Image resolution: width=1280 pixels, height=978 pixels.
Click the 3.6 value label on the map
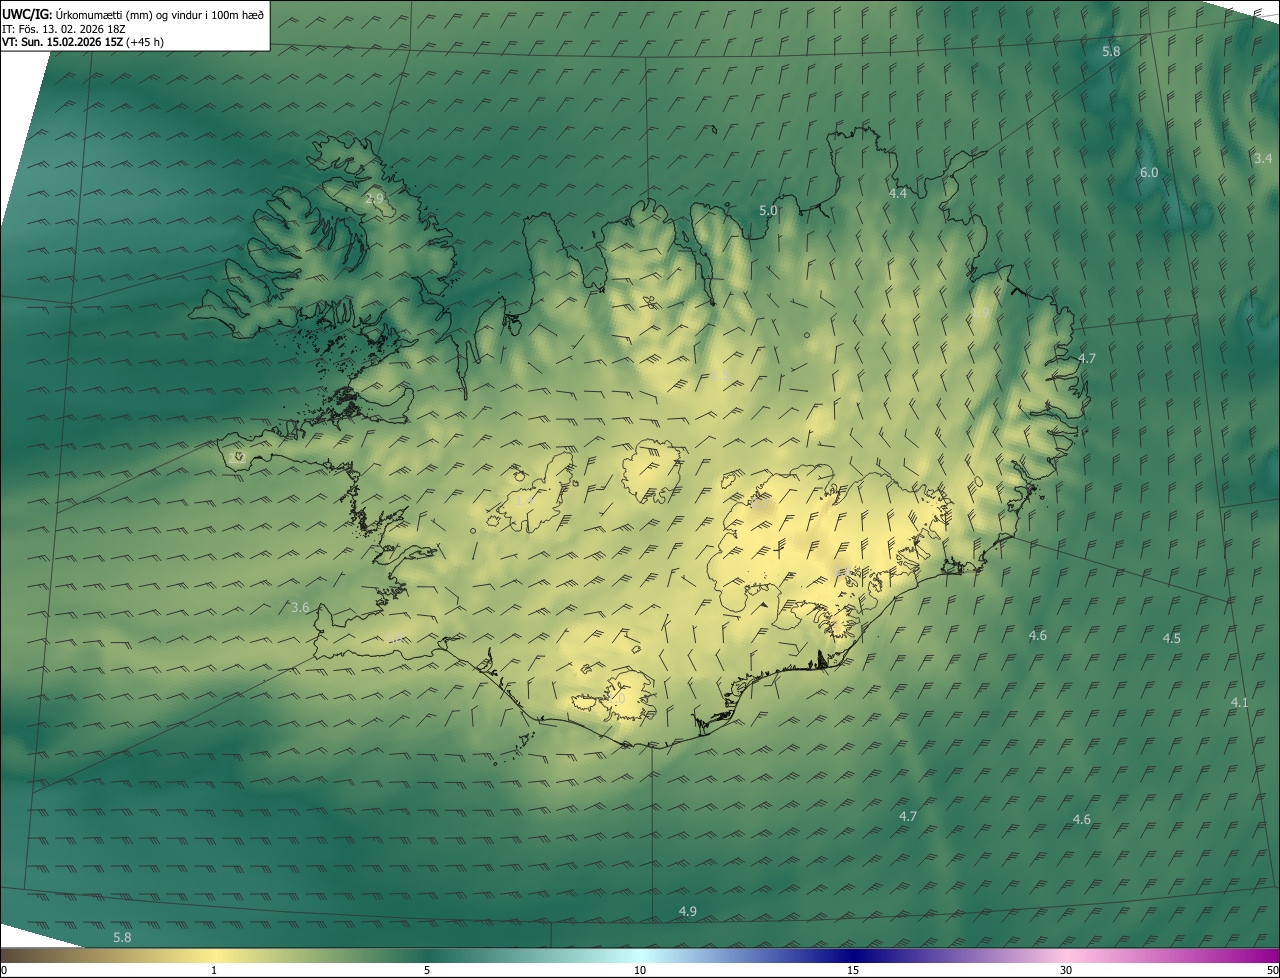click(x=300, y=607)
